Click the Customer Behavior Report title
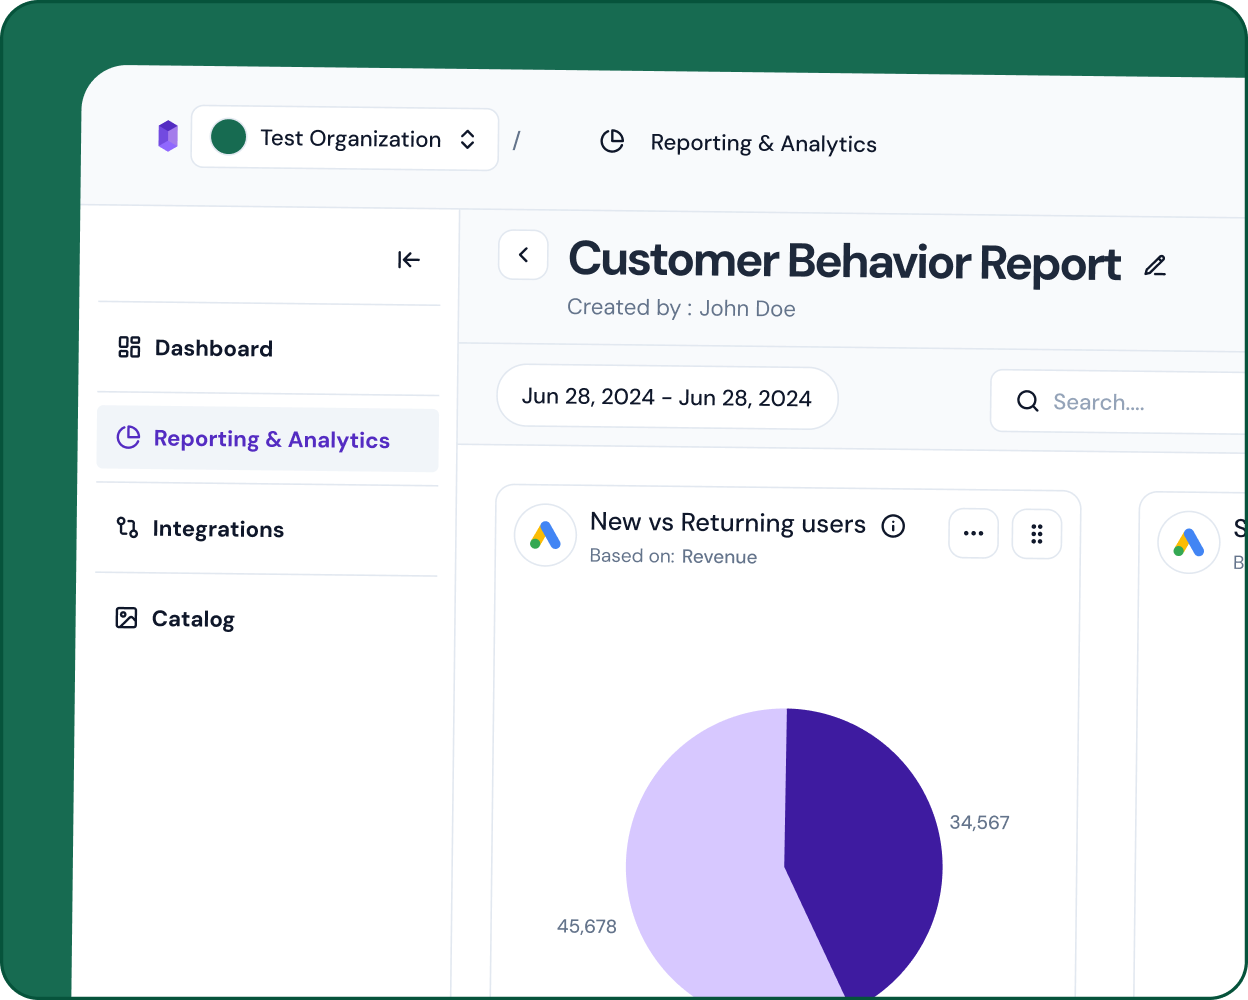This screenshot has width=1248, height=1000. 844,261
